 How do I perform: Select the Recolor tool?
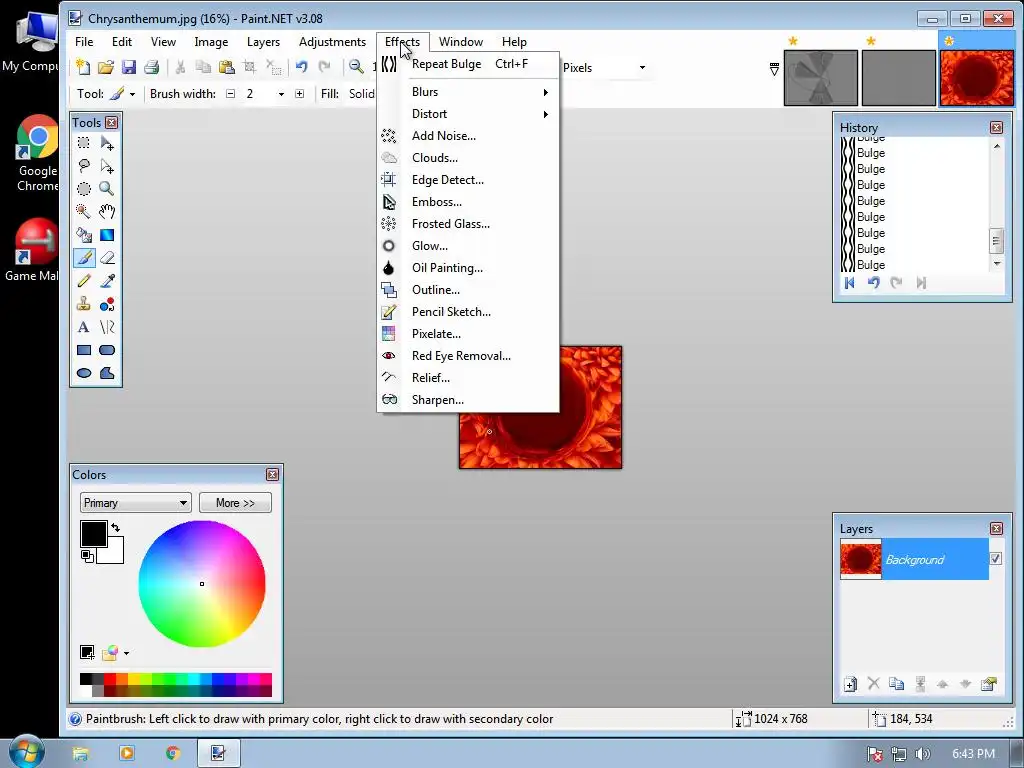coord(107,304)
